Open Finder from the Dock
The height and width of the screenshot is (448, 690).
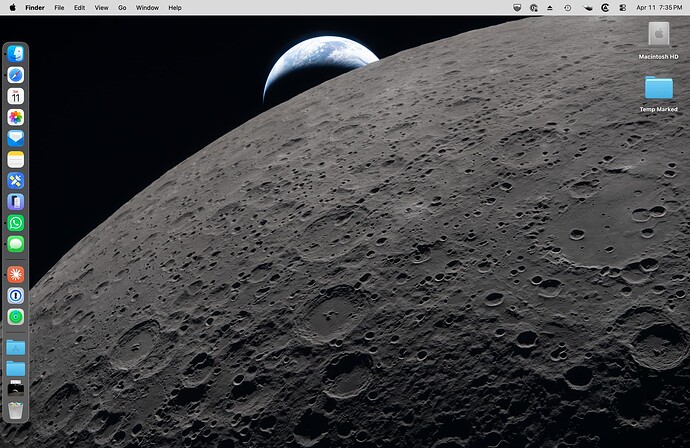tap(15, 54)
